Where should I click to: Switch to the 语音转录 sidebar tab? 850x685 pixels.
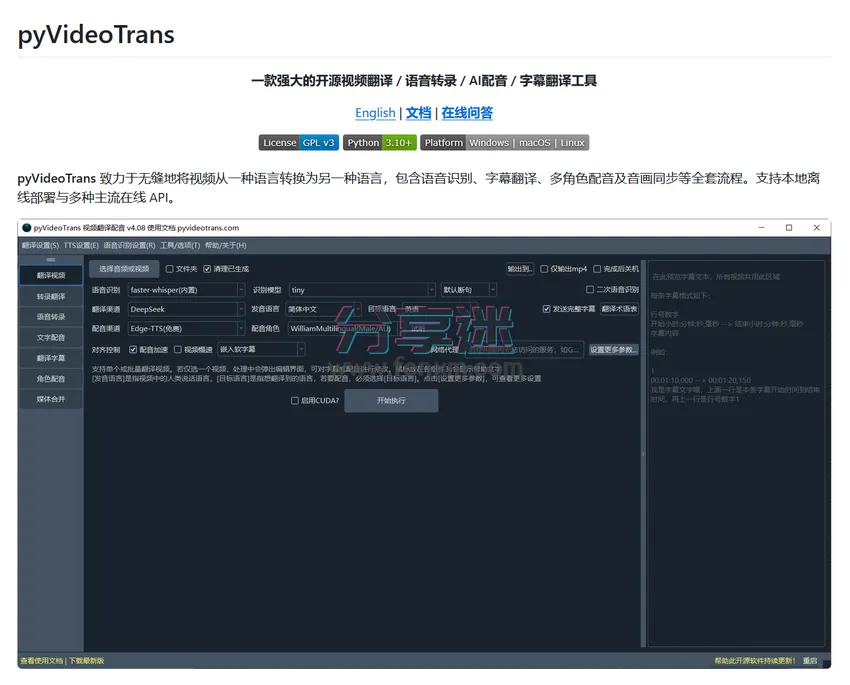coord(51,316)
